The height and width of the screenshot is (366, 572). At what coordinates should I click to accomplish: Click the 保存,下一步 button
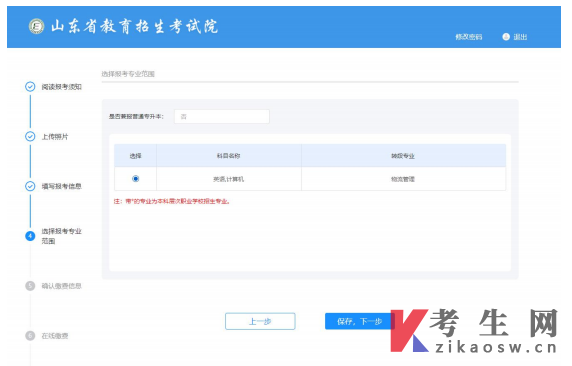(360, 321)
